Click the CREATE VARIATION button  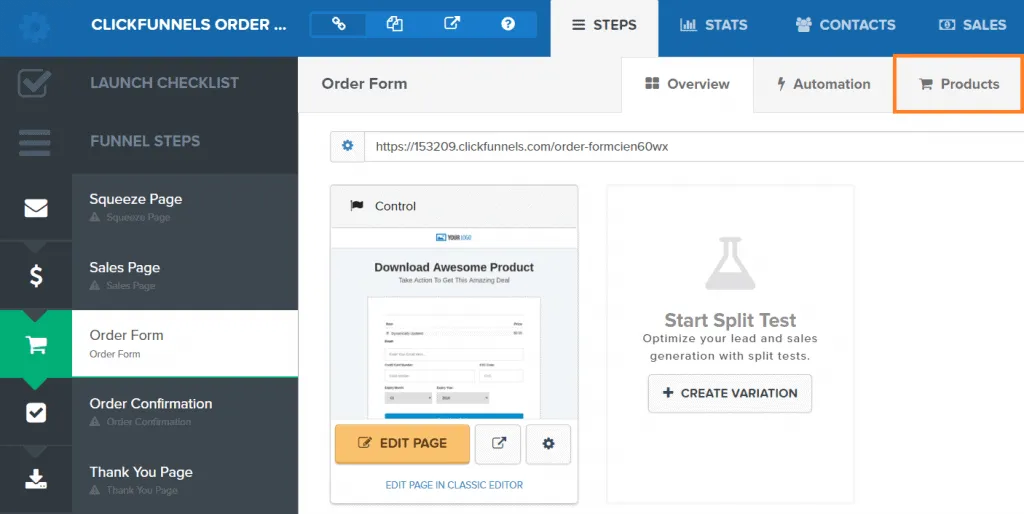point(730,393)
